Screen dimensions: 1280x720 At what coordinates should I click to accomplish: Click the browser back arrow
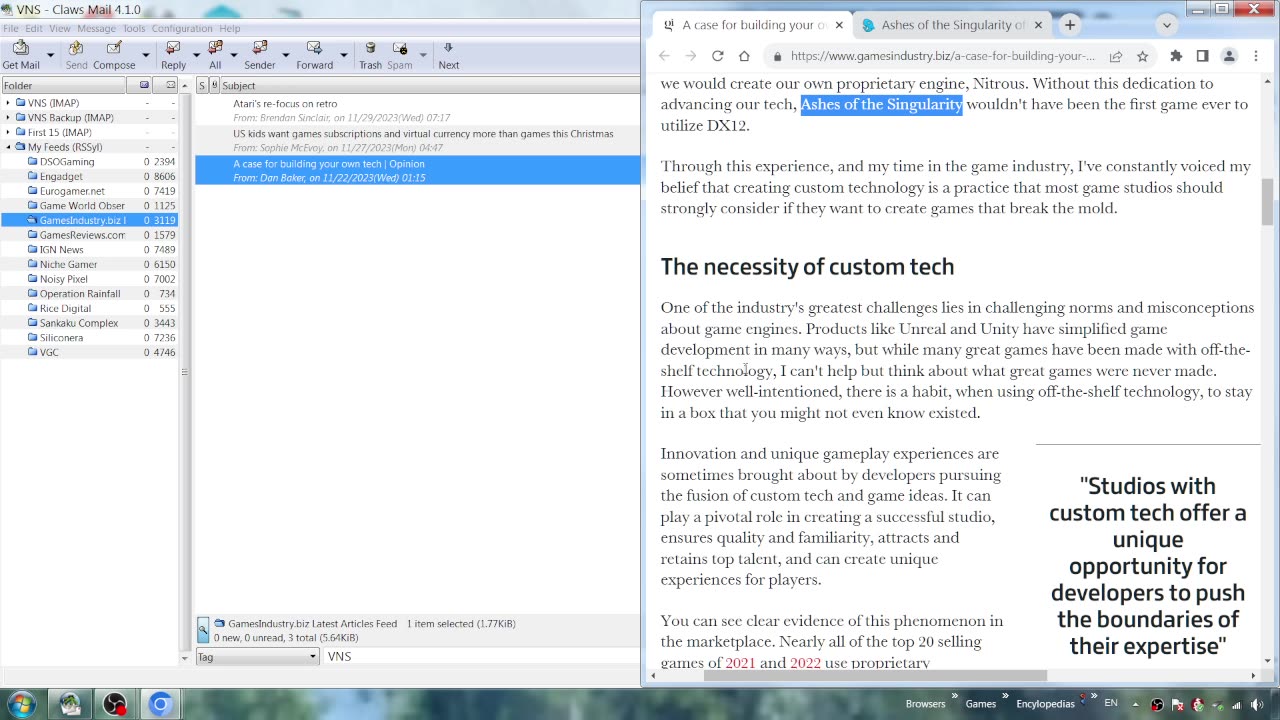point(665,56)
